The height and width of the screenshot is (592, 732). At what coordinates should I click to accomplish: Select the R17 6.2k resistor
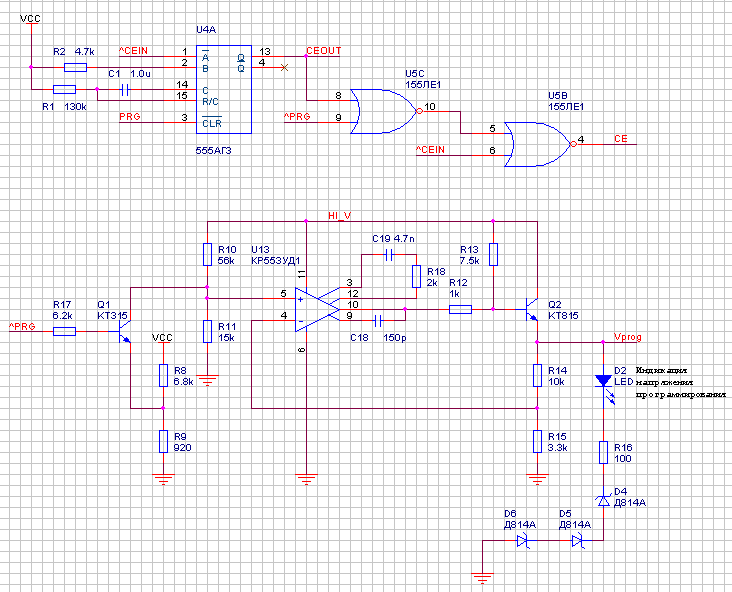coord(63,328)
